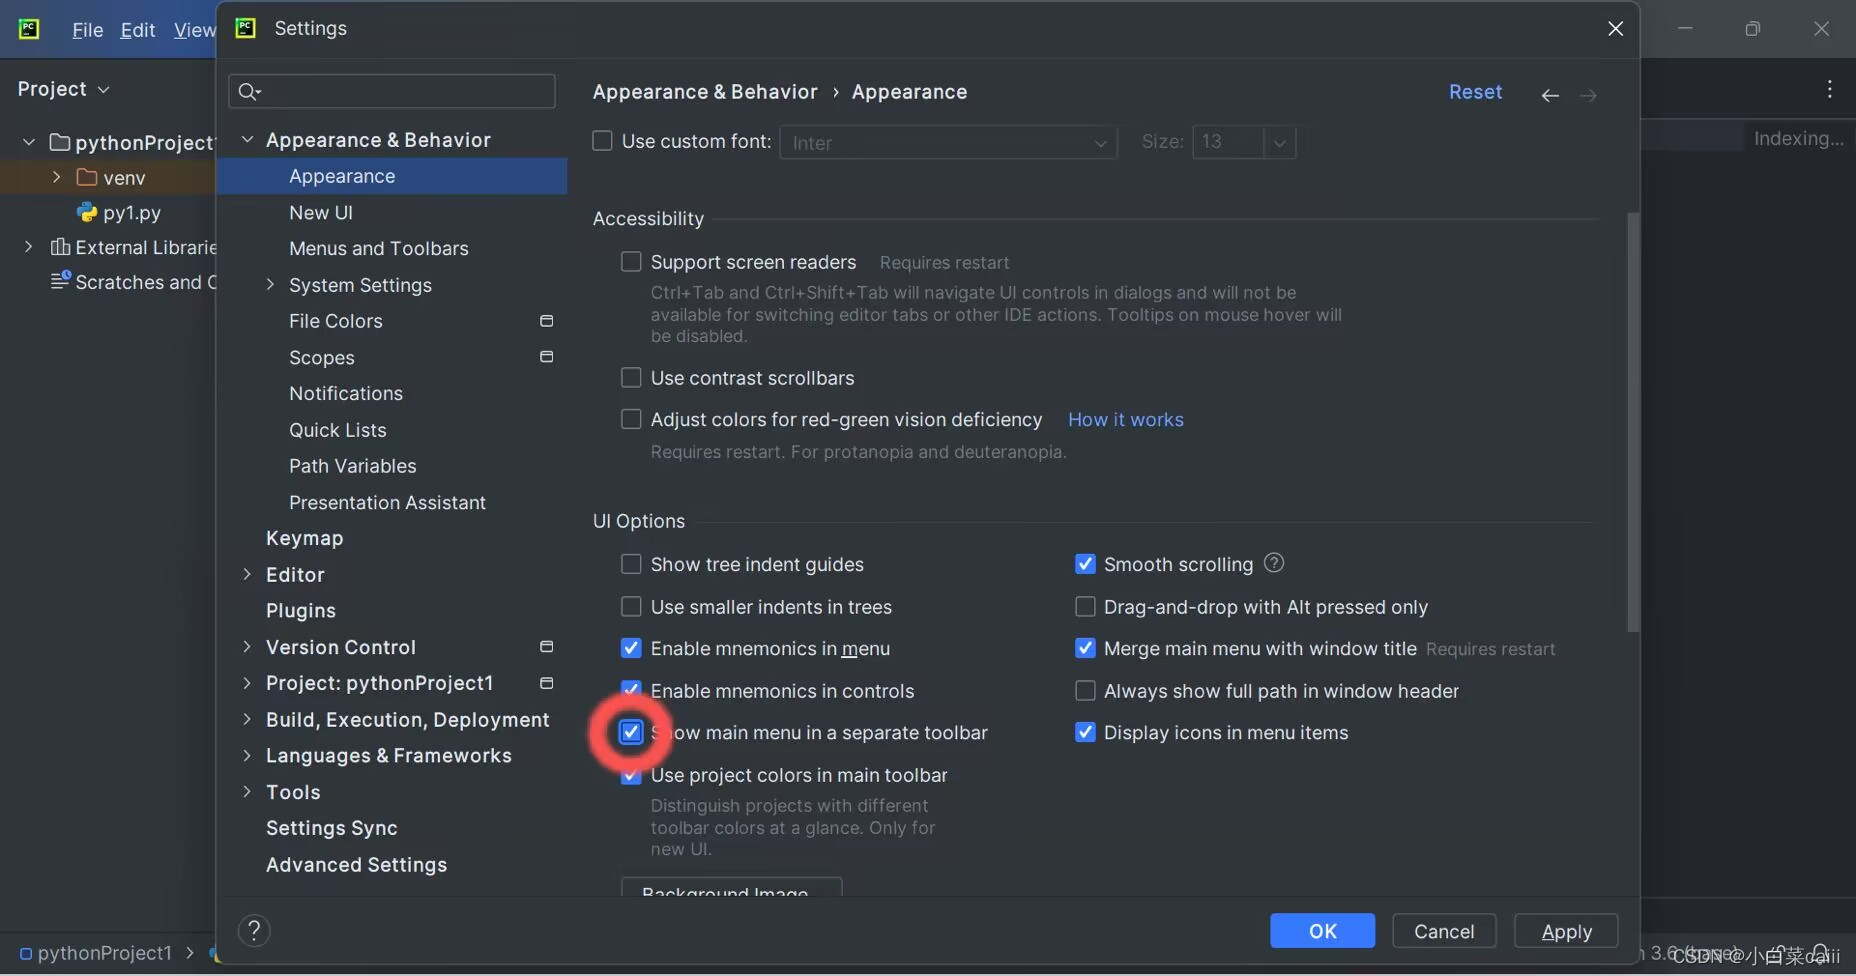The width and height of the screenshot is (1856, 976).
Task: Enable Support screen readers
Action: 631,261
